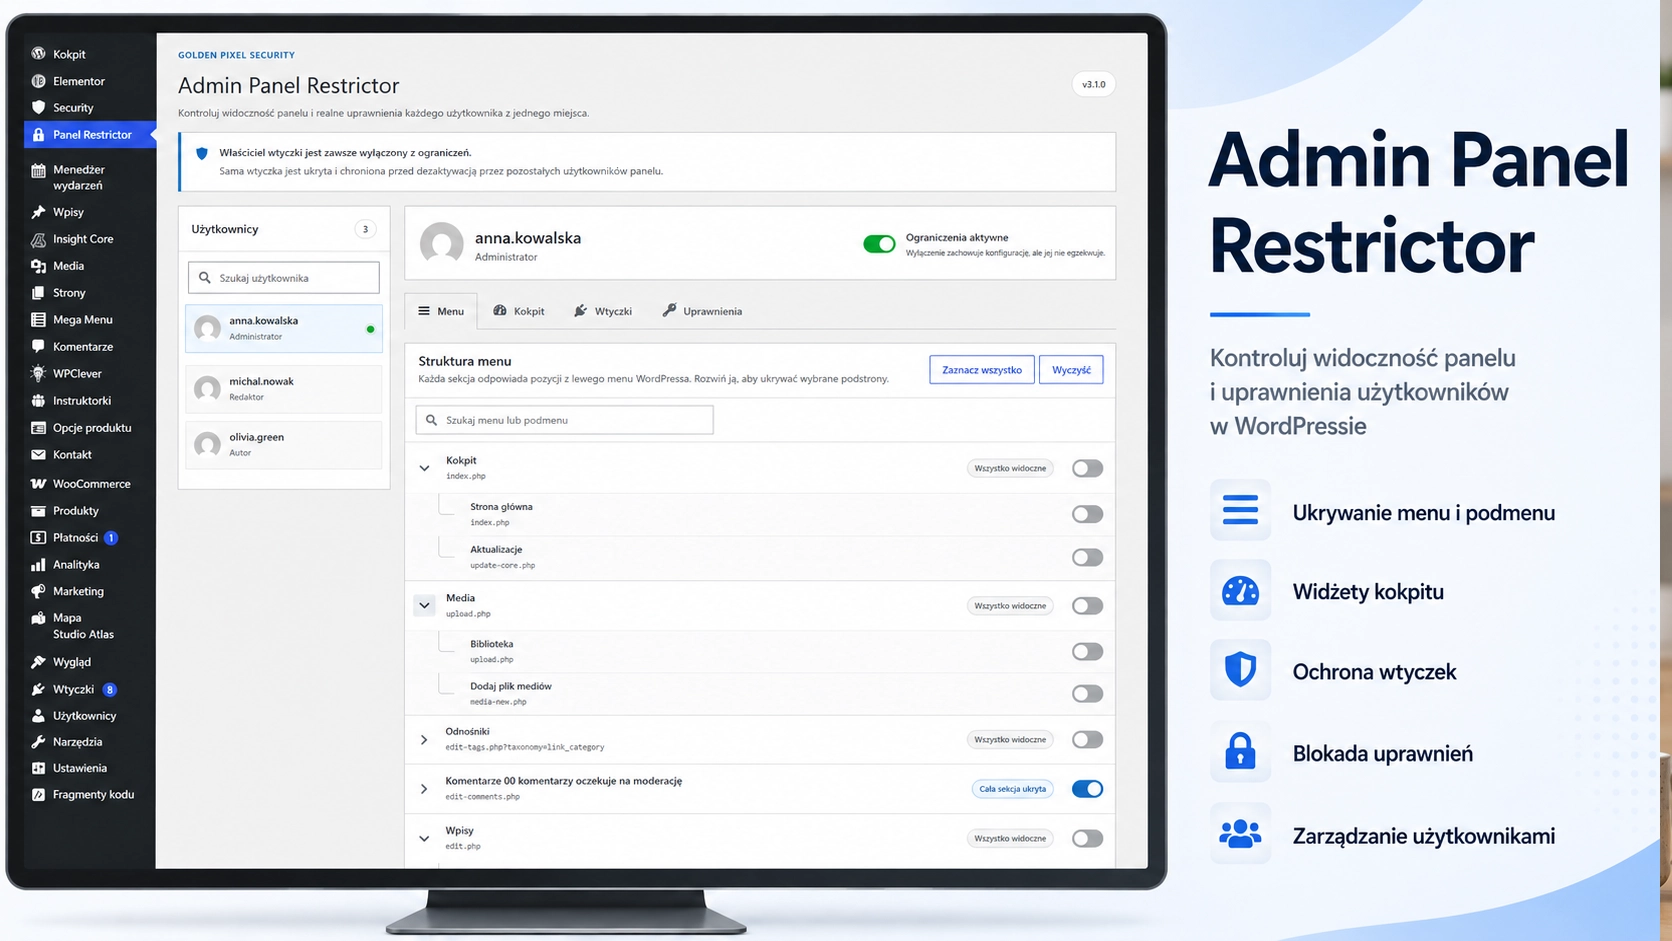Switch to the Kokpit tab

pos(519,311)
